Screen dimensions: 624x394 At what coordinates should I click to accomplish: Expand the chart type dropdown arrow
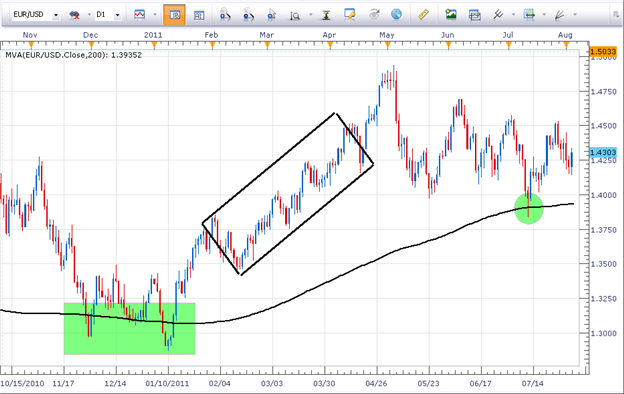click(x=155, y=15)
